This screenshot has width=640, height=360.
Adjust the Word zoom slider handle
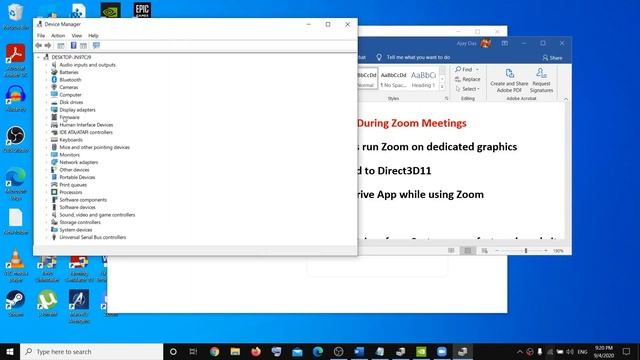pos(526,251)
